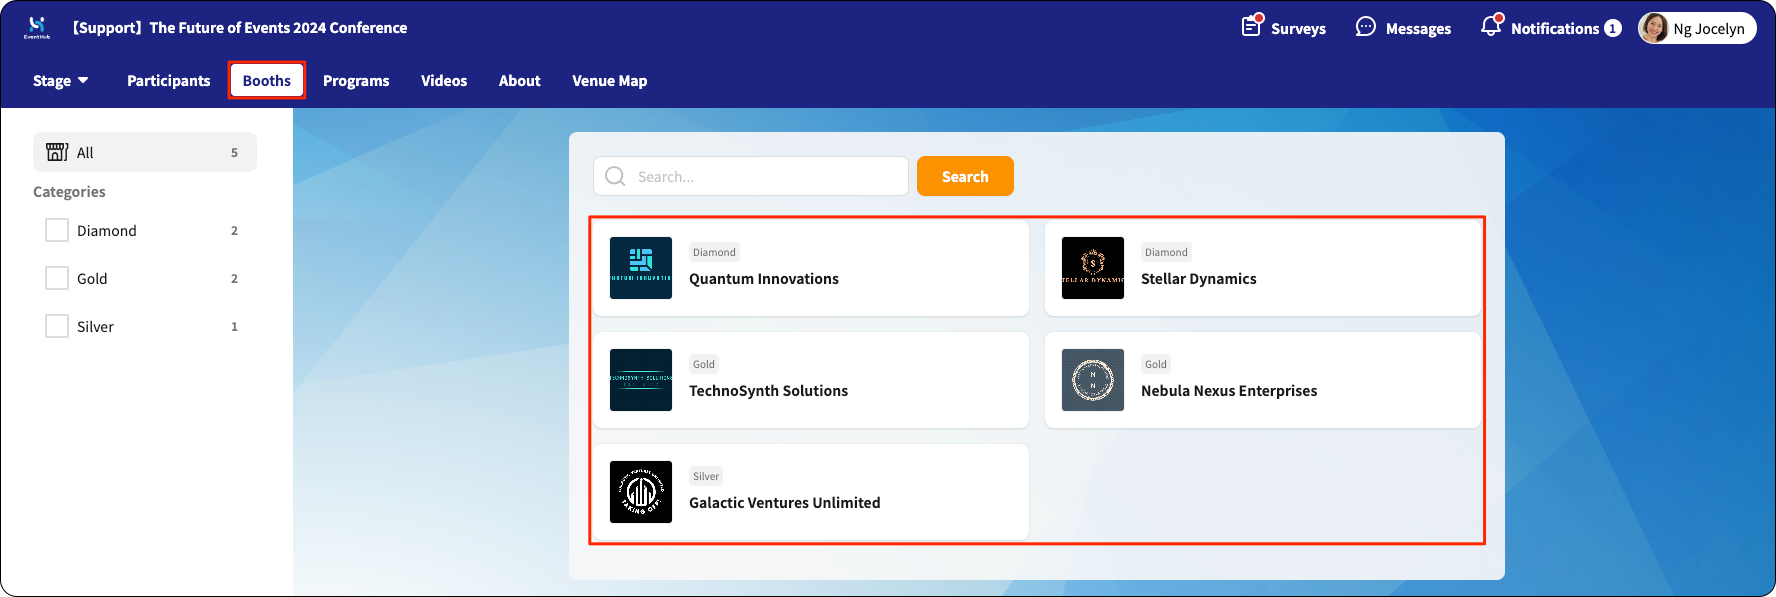Click the Quantum Innovations booth name

(x=764, y=279)
